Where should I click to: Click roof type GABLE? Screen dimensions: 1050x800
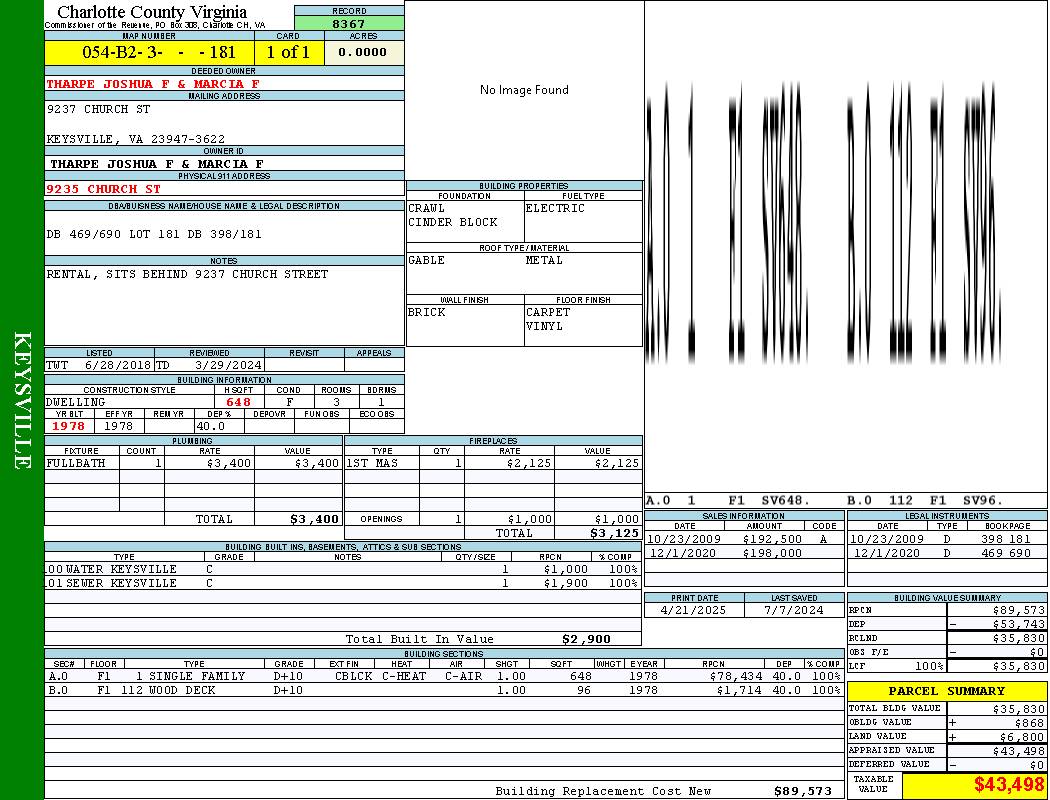[x=427, y=260]
